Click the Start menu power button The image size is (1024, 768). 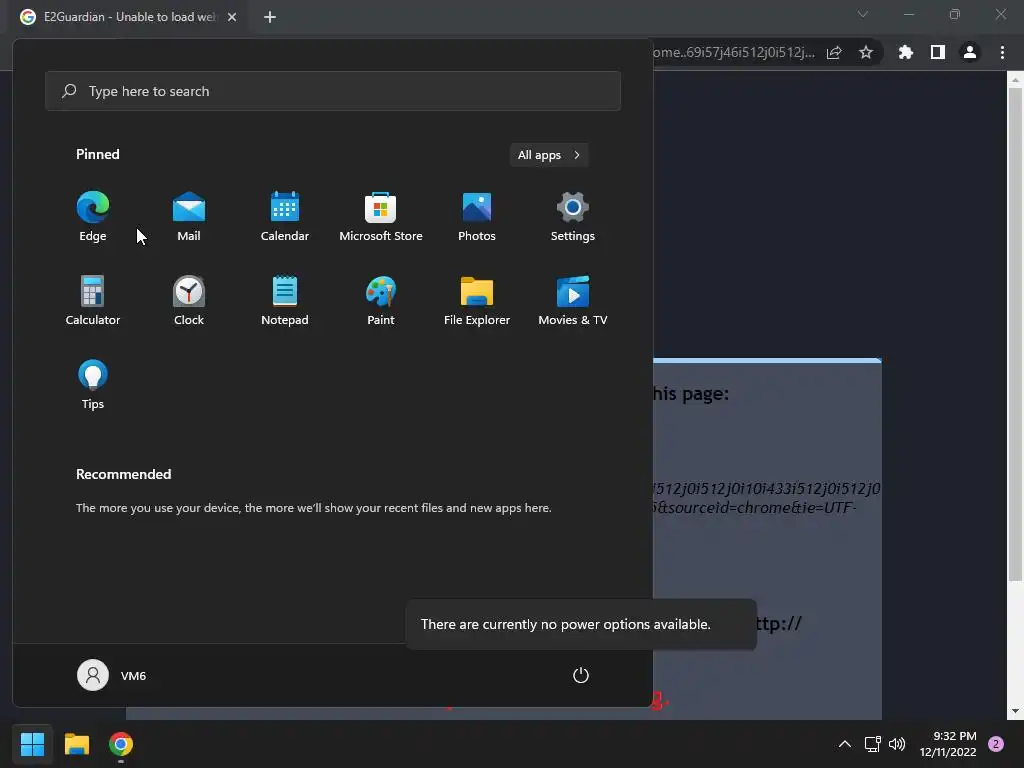tap(581, 675)
